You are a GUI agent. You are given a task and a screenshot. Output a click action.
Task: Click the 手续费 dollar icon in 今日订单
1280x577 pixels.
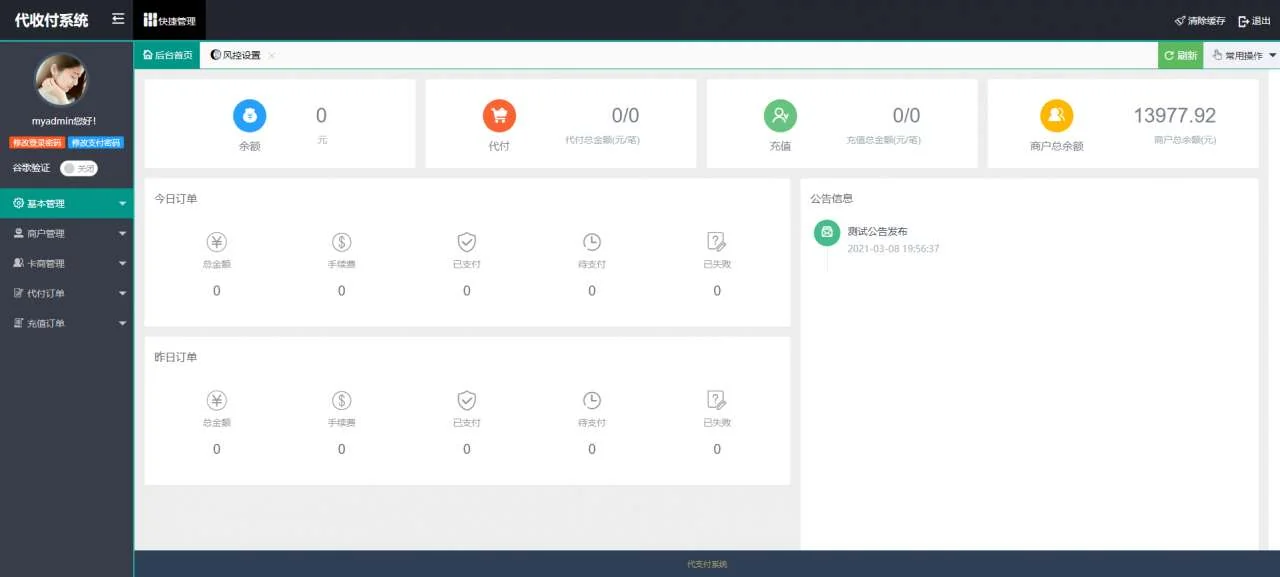pyautogui.click(x=341, y=240)
